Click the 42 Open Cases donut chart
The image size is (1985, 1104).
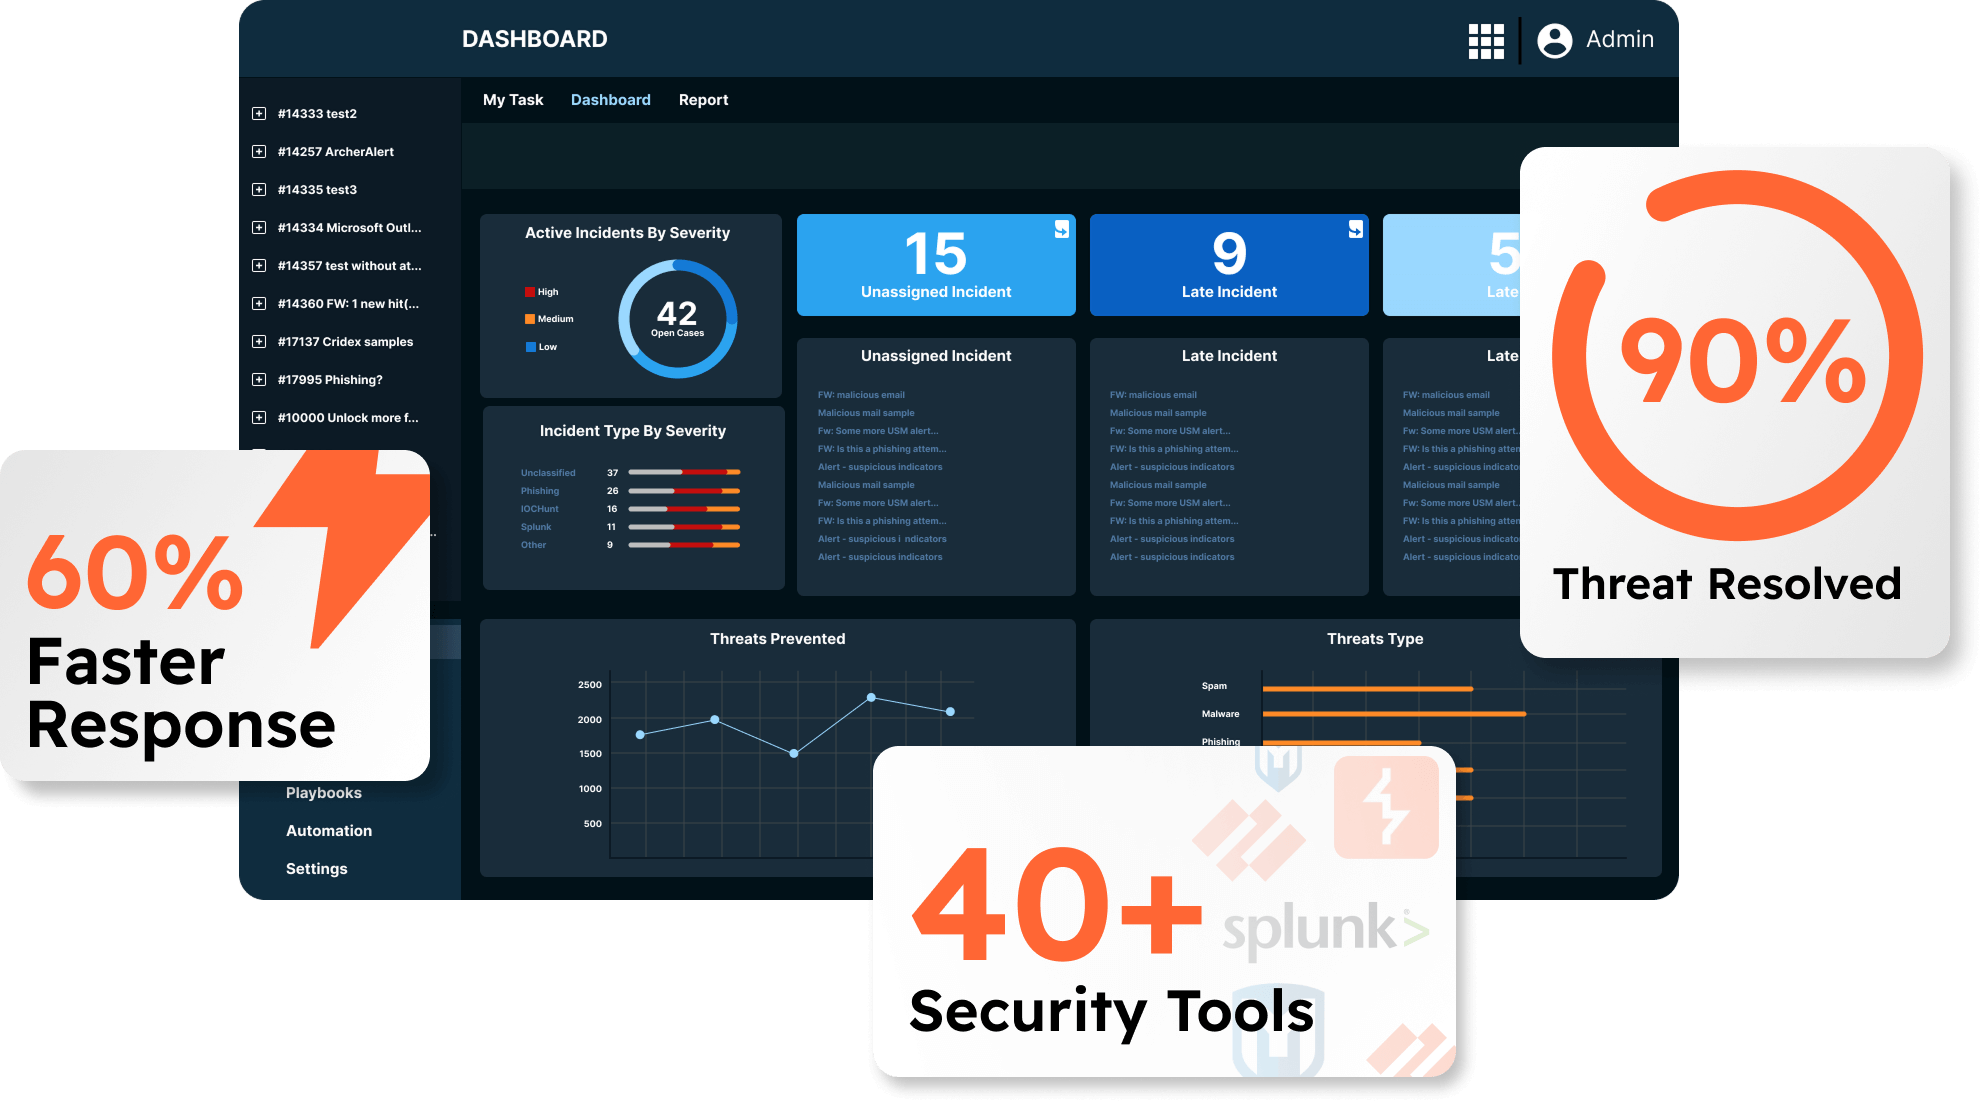pos(676,318)
